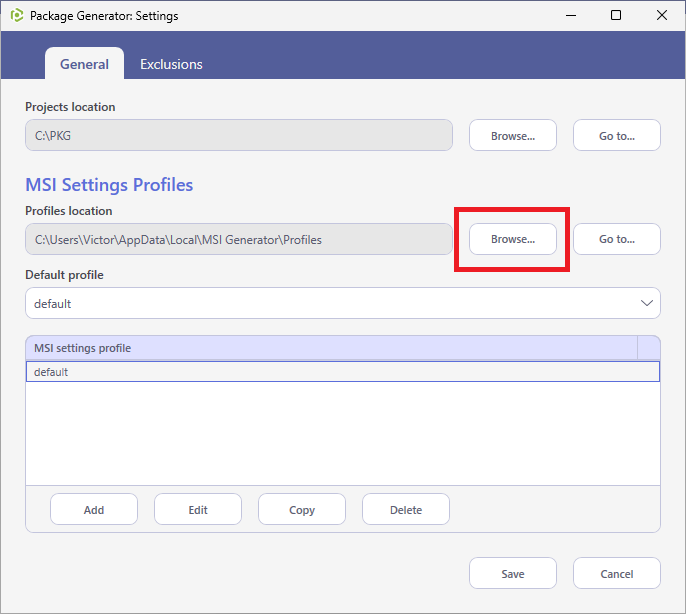Add a new MSI settings profile
Image resolution: width=686 pixels, height=614 pixels.
coord(94,509)
